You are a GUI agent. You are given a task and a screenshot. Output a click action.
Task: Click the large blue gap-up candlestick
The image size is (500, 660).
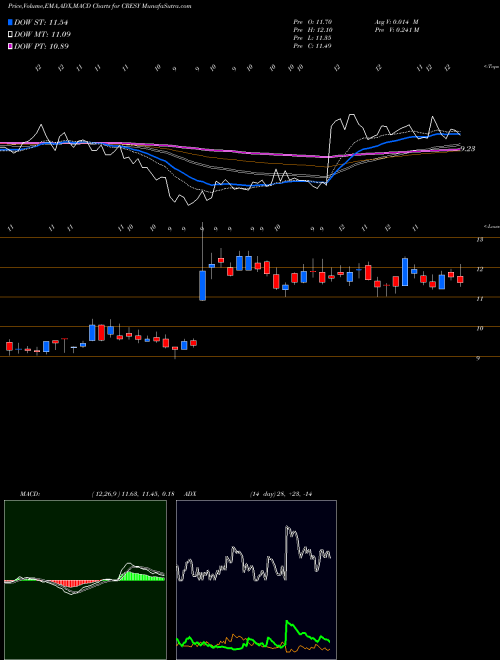tap(202, 286)
